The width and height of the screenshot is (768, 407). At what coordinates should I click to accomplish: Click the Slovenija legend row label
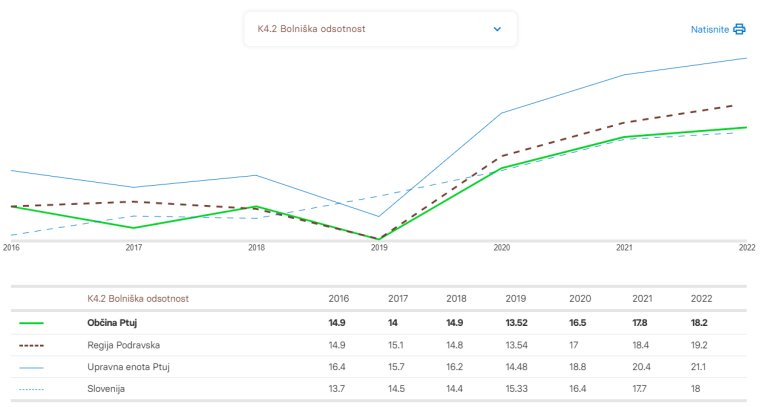tap(107, 389)
